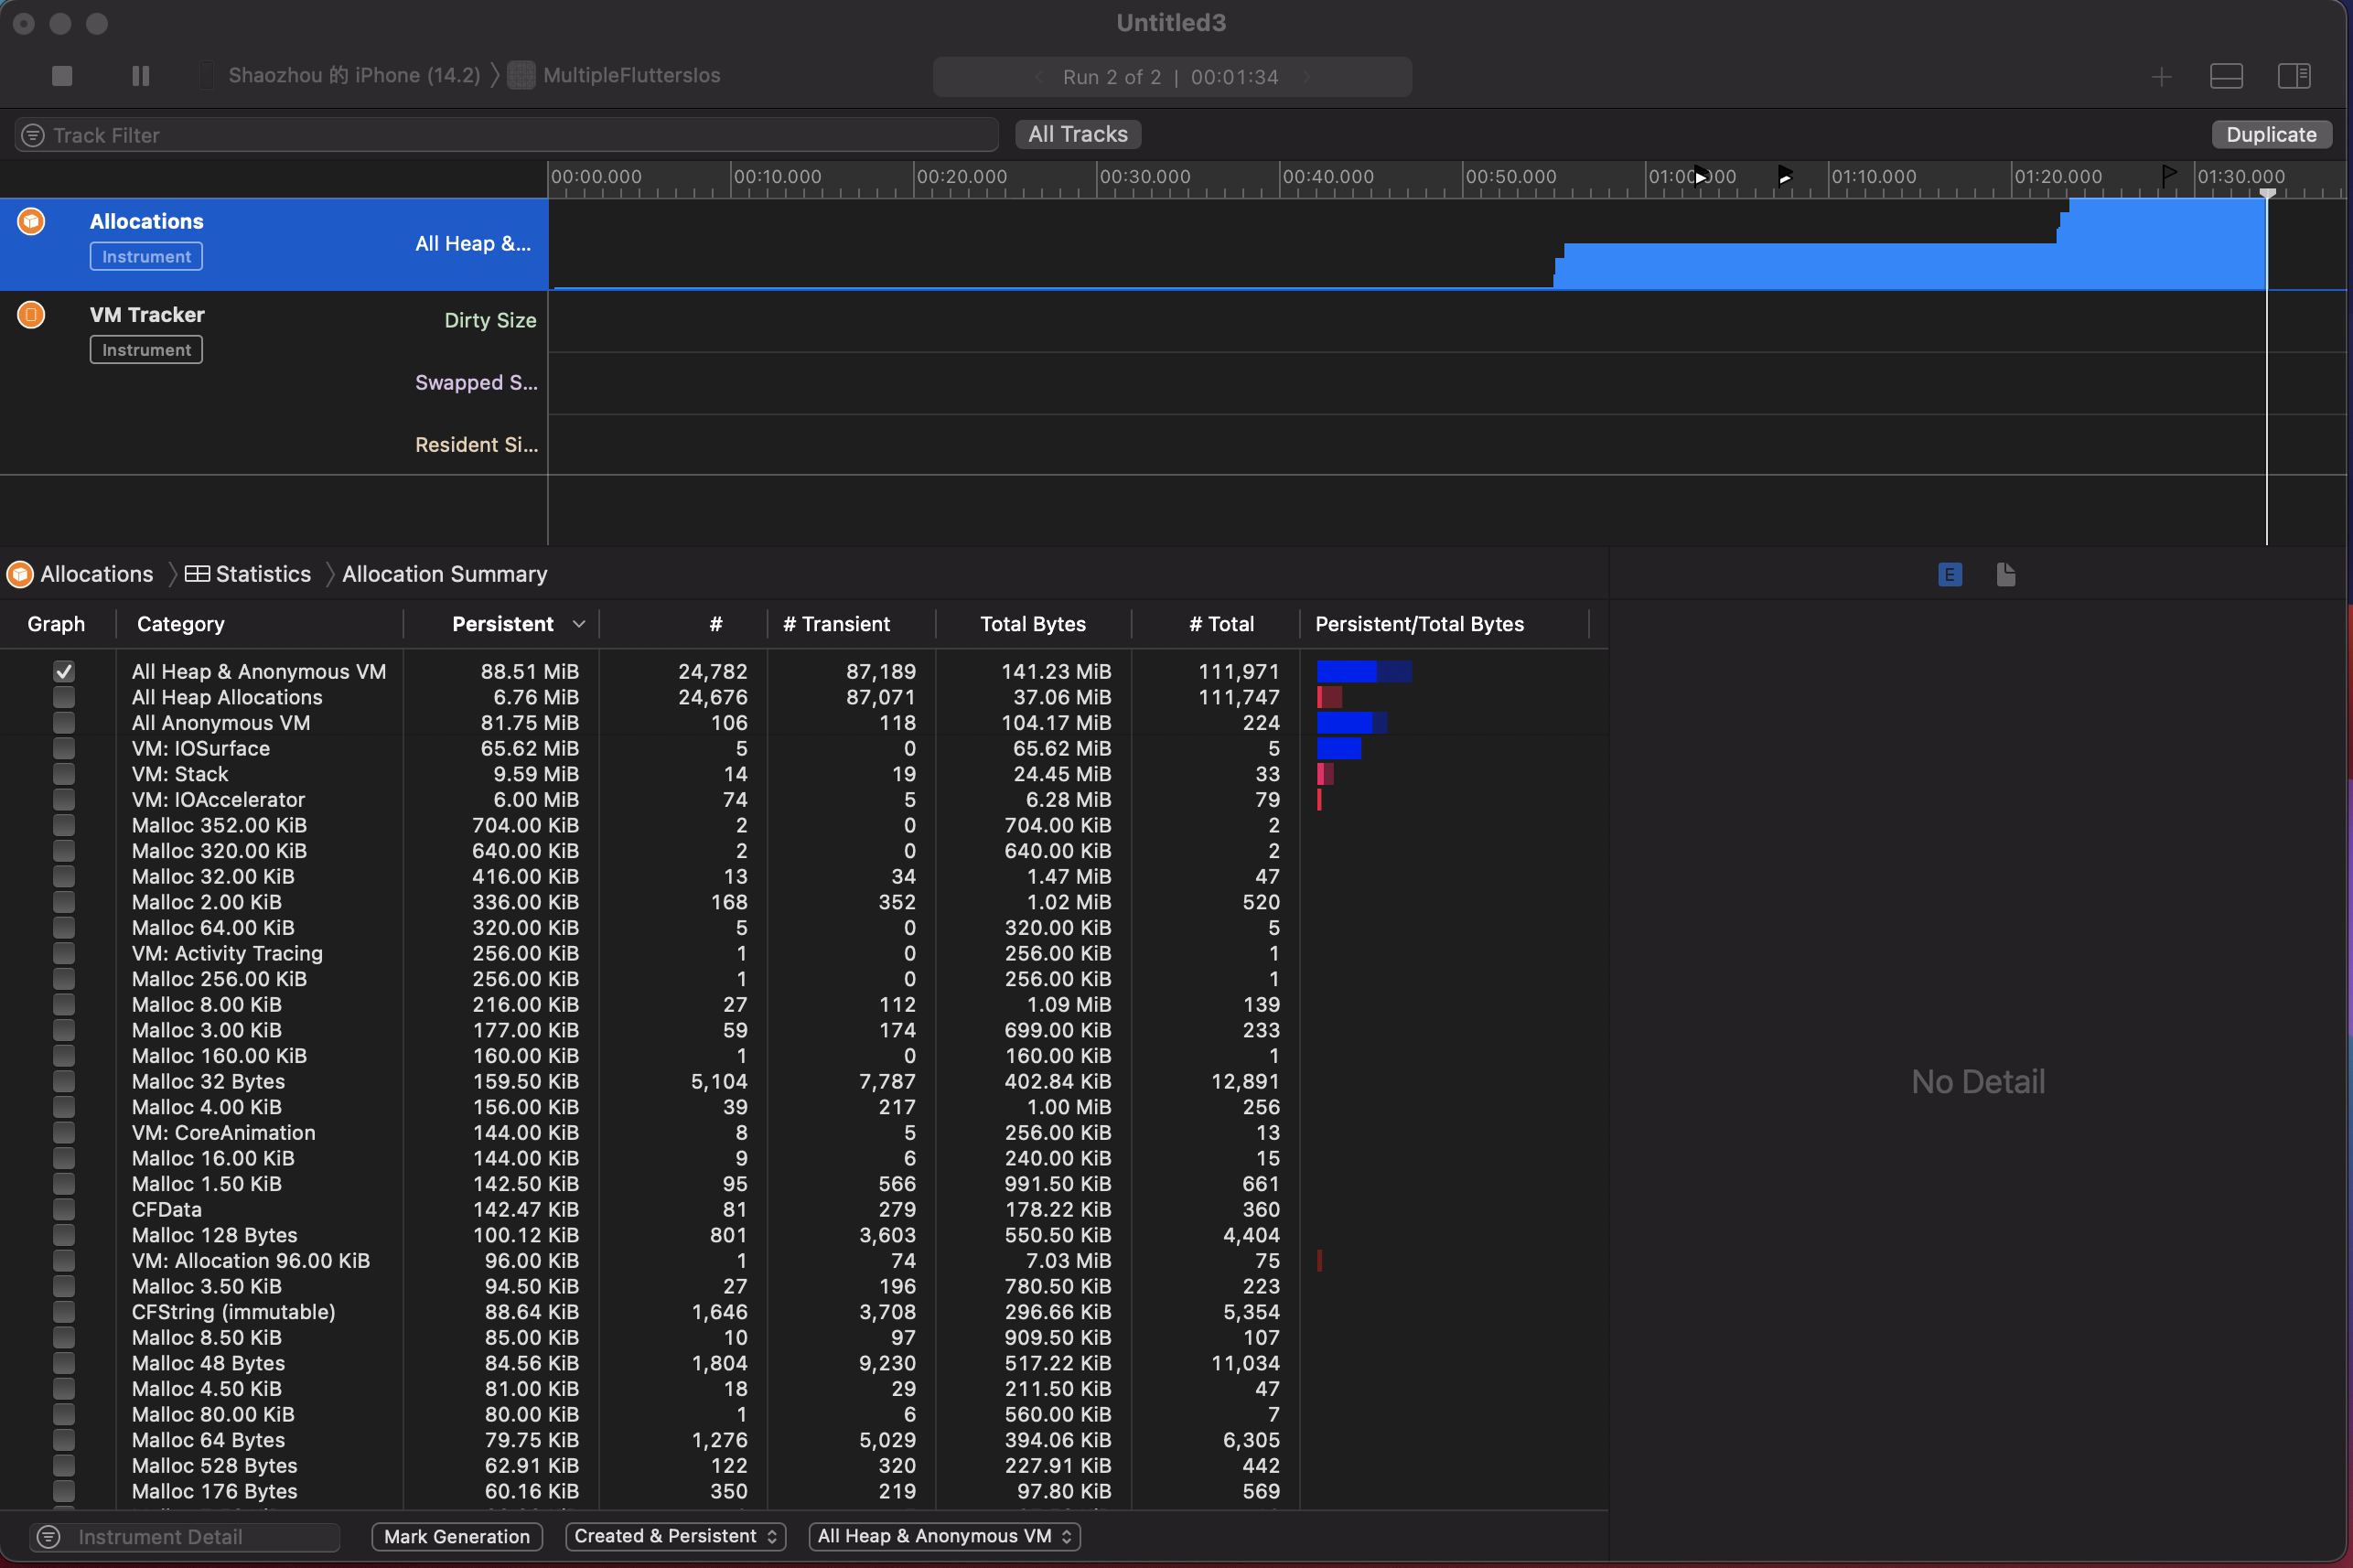This screenshot has width=2353, height=1568.
Task: Select the VM Tracker instrument icon
Action: [x=30, y=314]
